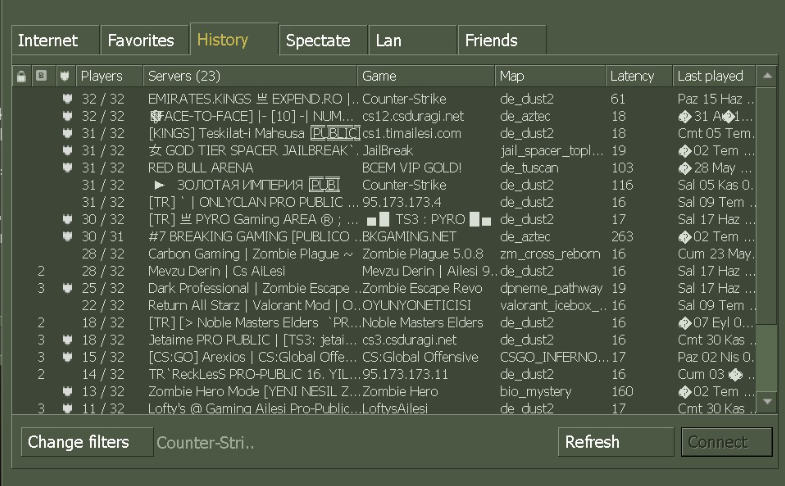Sort by bot count column icon
Screen dimensions: 785x486
[41, 76]
